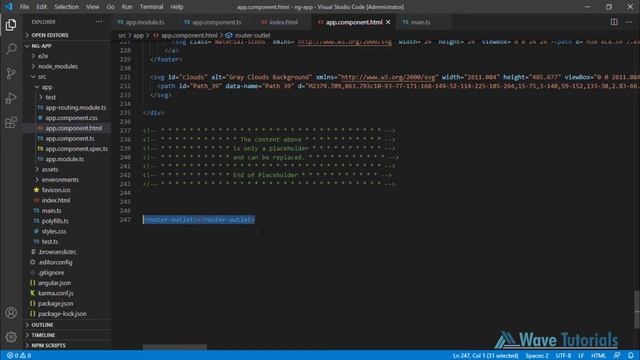Open the Help menu
The image size is (640, 360).
click(x=177, y=7)
